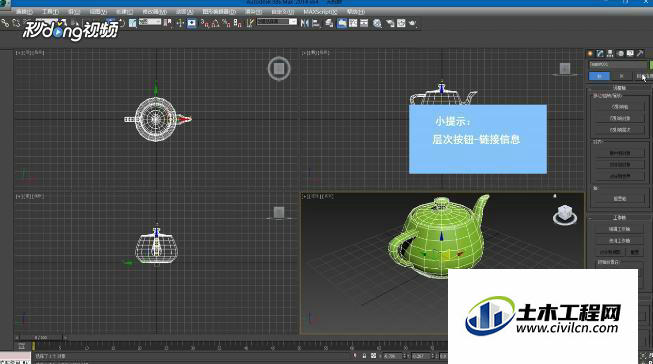
Task: Open perspective viewport [+] label menu
Action: (x=304, y=196)
